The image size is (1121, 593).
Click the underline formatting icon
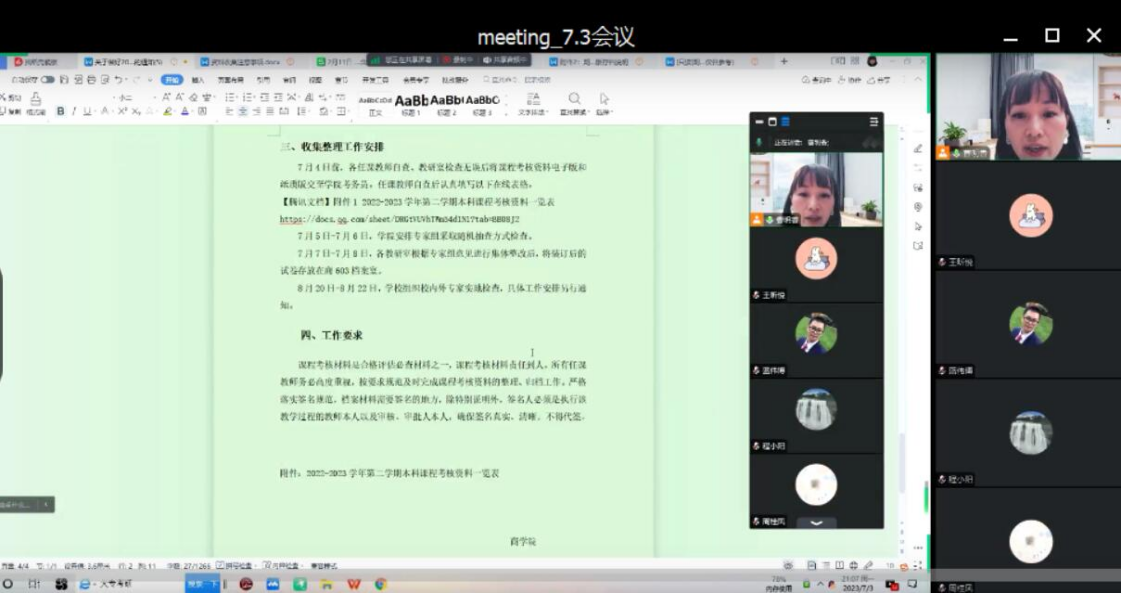(x=86, y=111)
